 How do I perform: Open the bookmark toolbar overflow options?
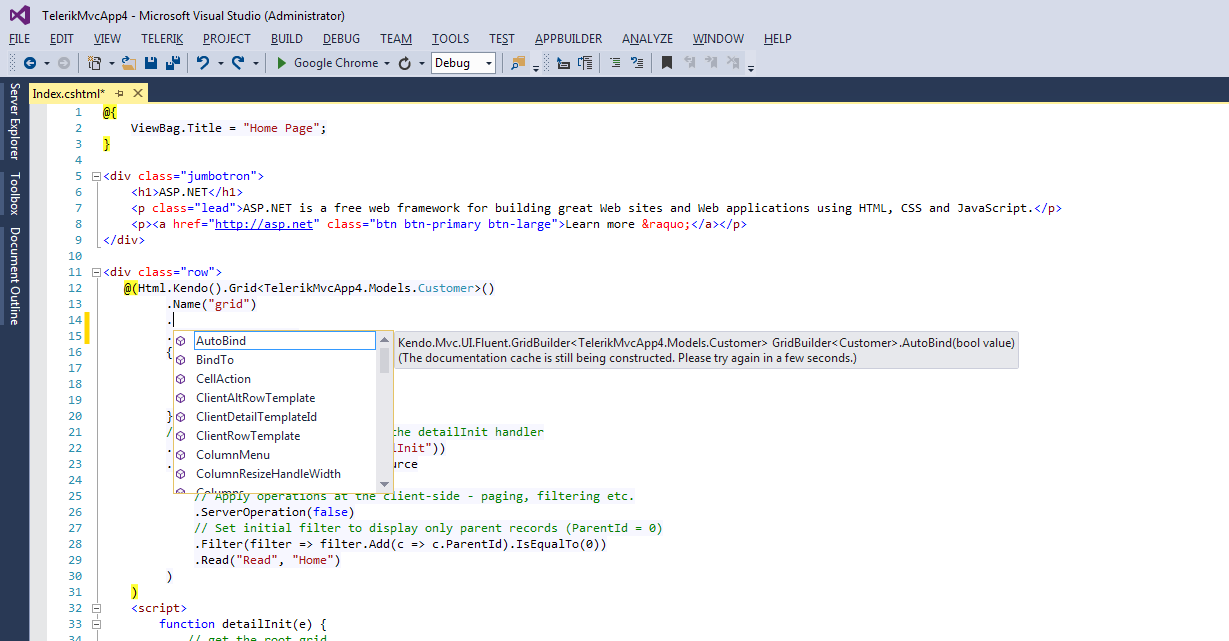pos(751,69)
